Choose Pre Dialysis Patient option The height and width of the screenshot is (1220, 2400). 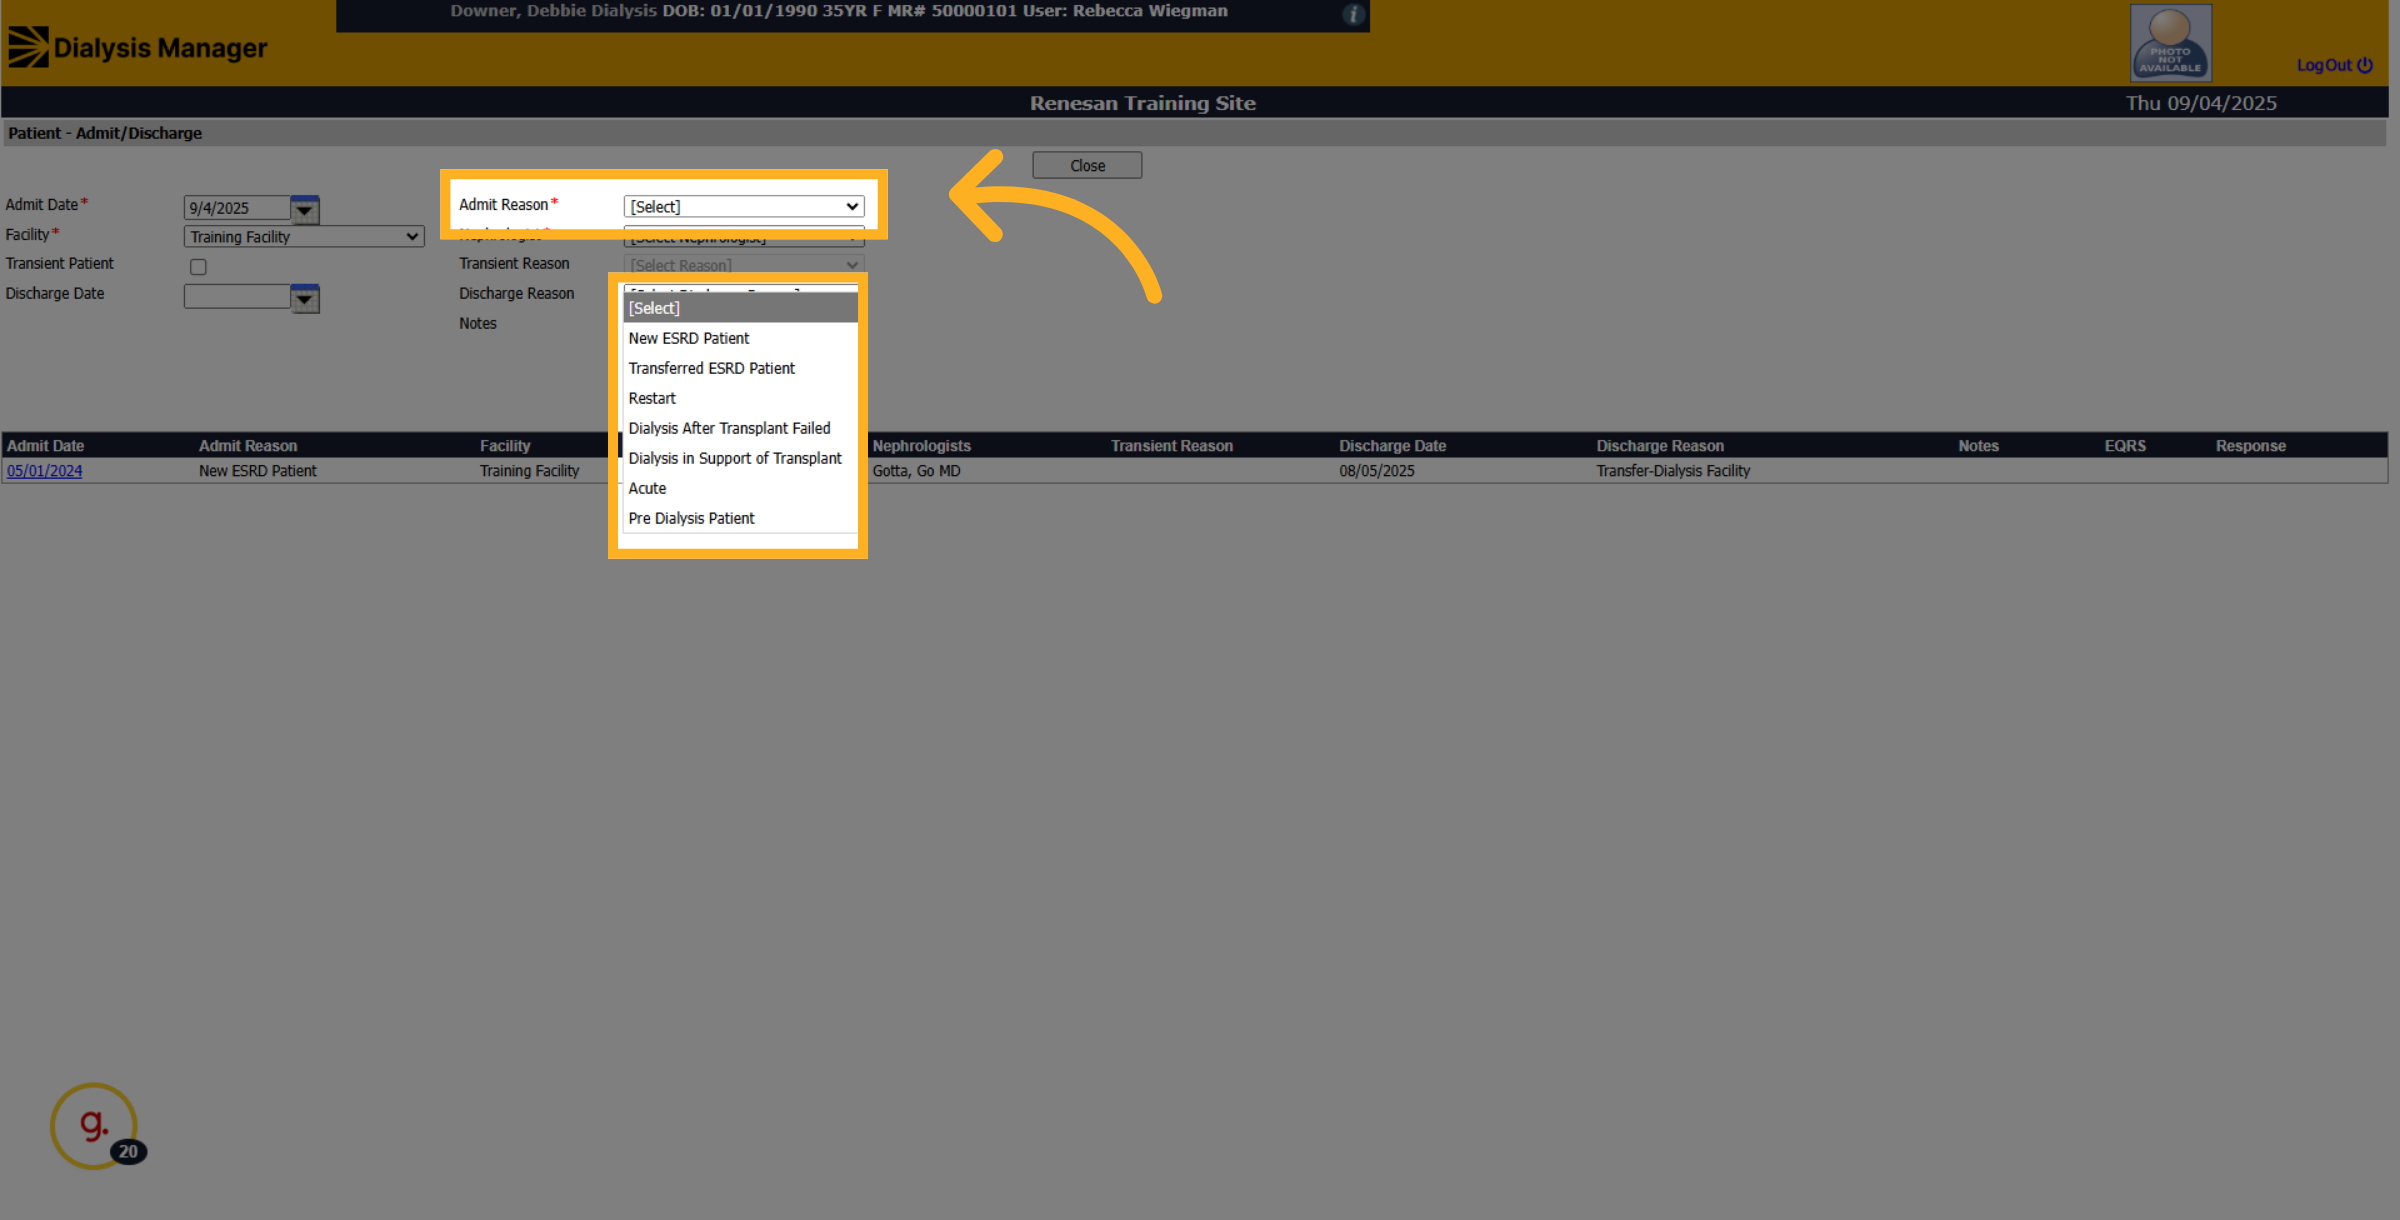click(x=740, y=518)
